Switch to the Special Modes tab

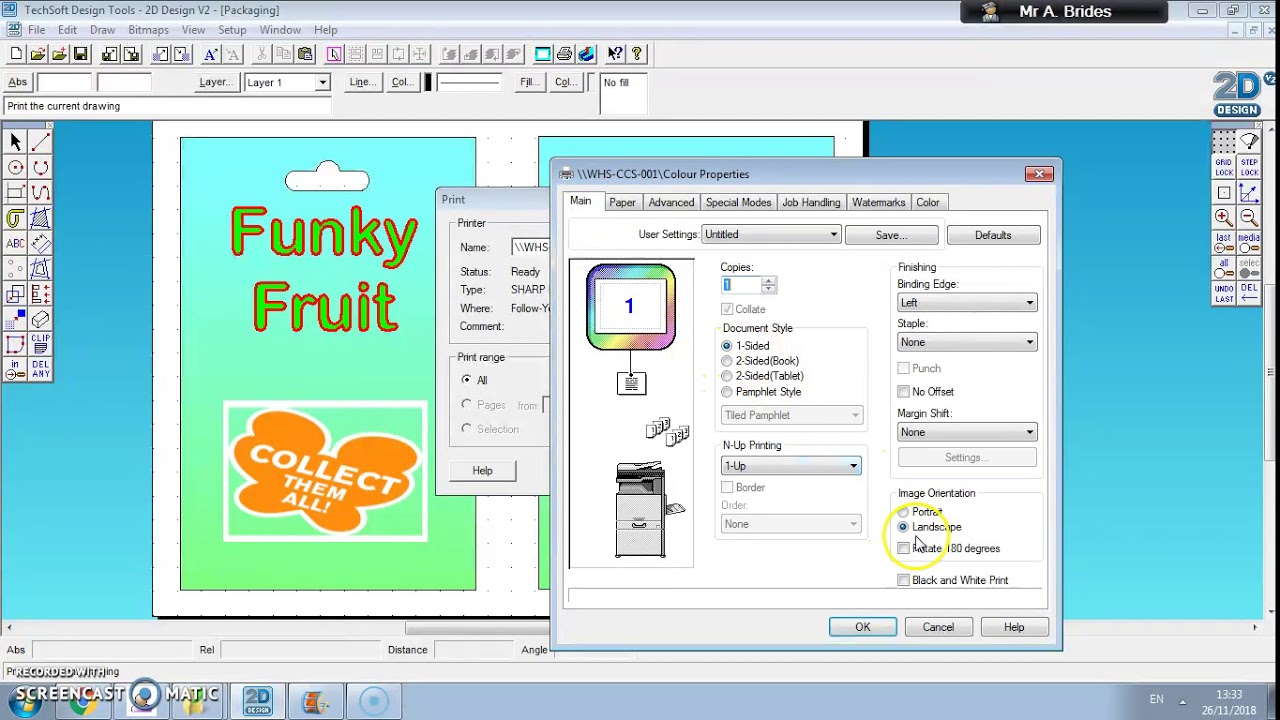click(x=738, y=202)
